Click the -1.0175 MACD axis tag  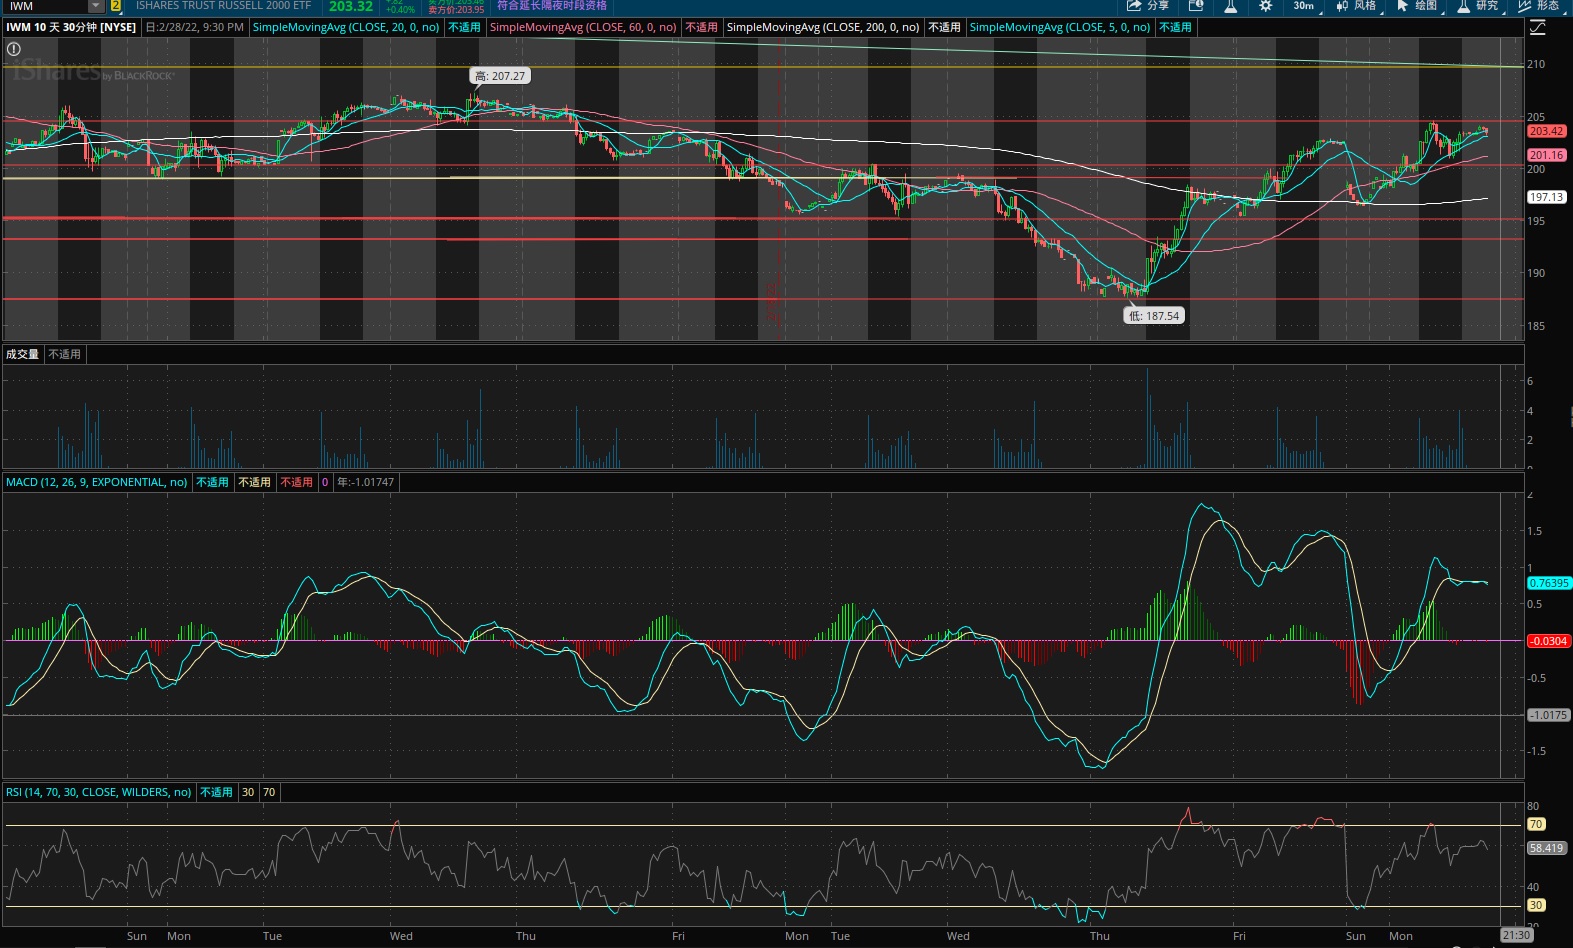tap(1548, 715)
